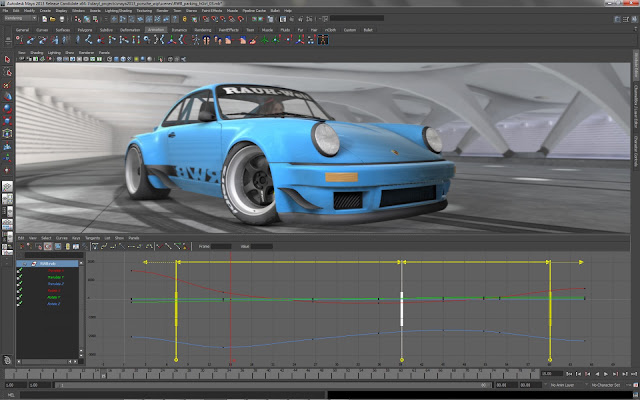640x400 pixels.
Task: Play the animation backwards
Action: (597, 373)
